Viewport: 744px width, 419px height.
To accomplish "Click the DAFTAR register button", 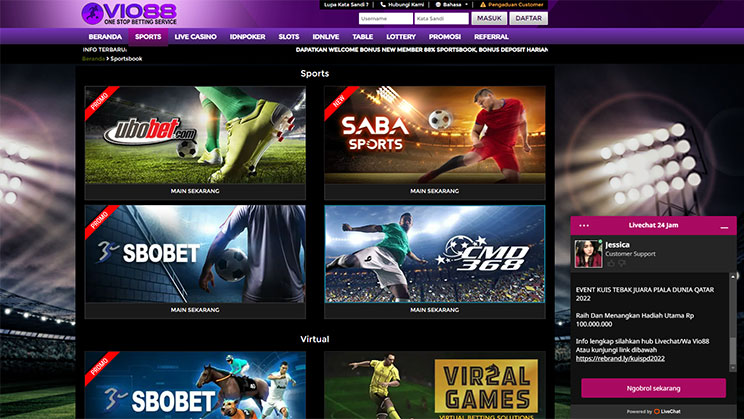I will coord(528,19).
